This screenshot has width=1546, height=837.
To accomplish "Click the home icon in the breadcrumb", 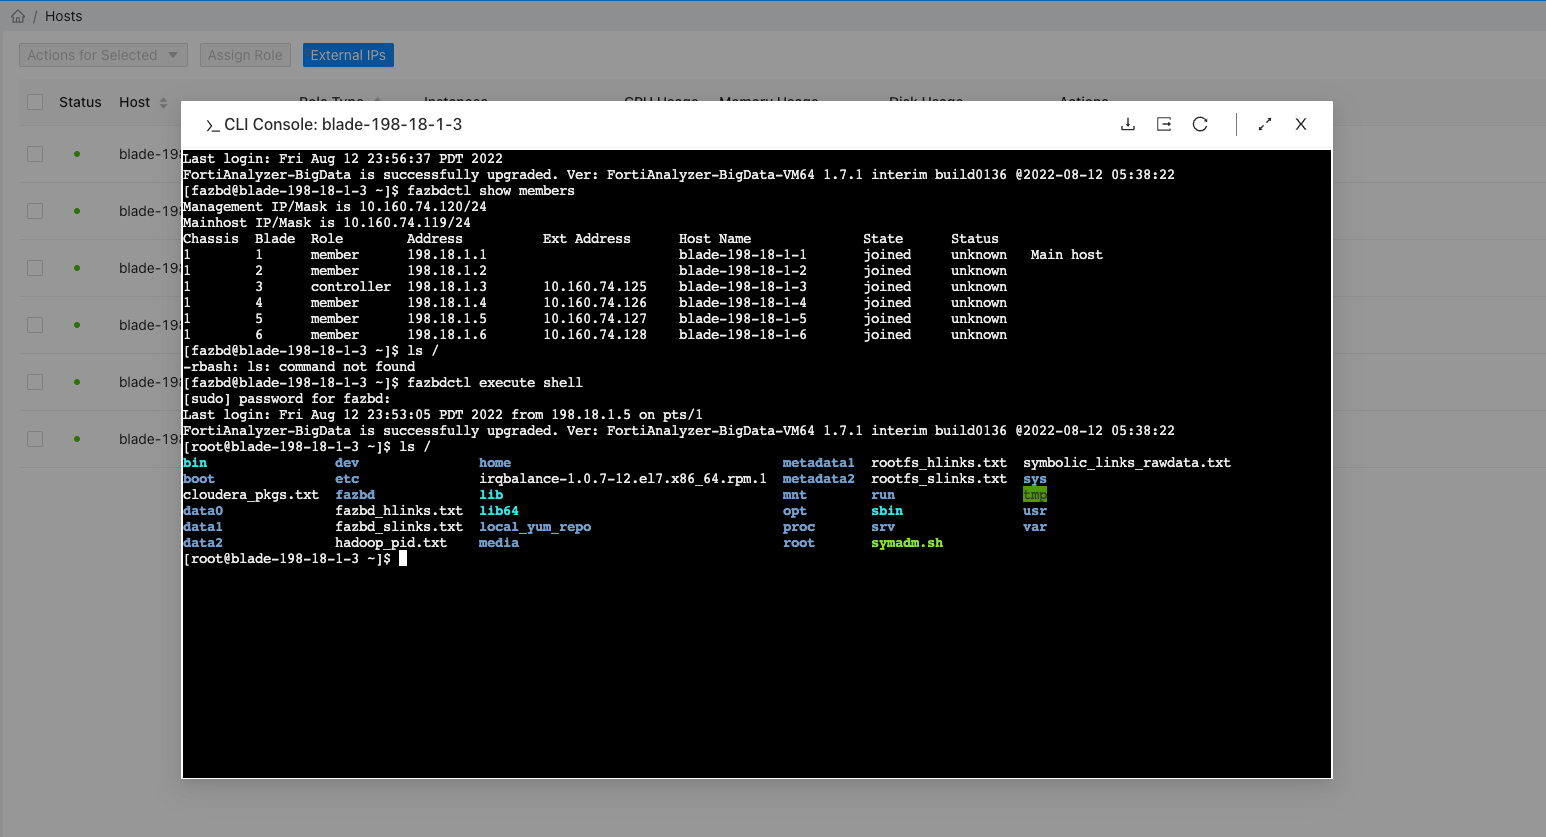I will [x=17, y=15].
